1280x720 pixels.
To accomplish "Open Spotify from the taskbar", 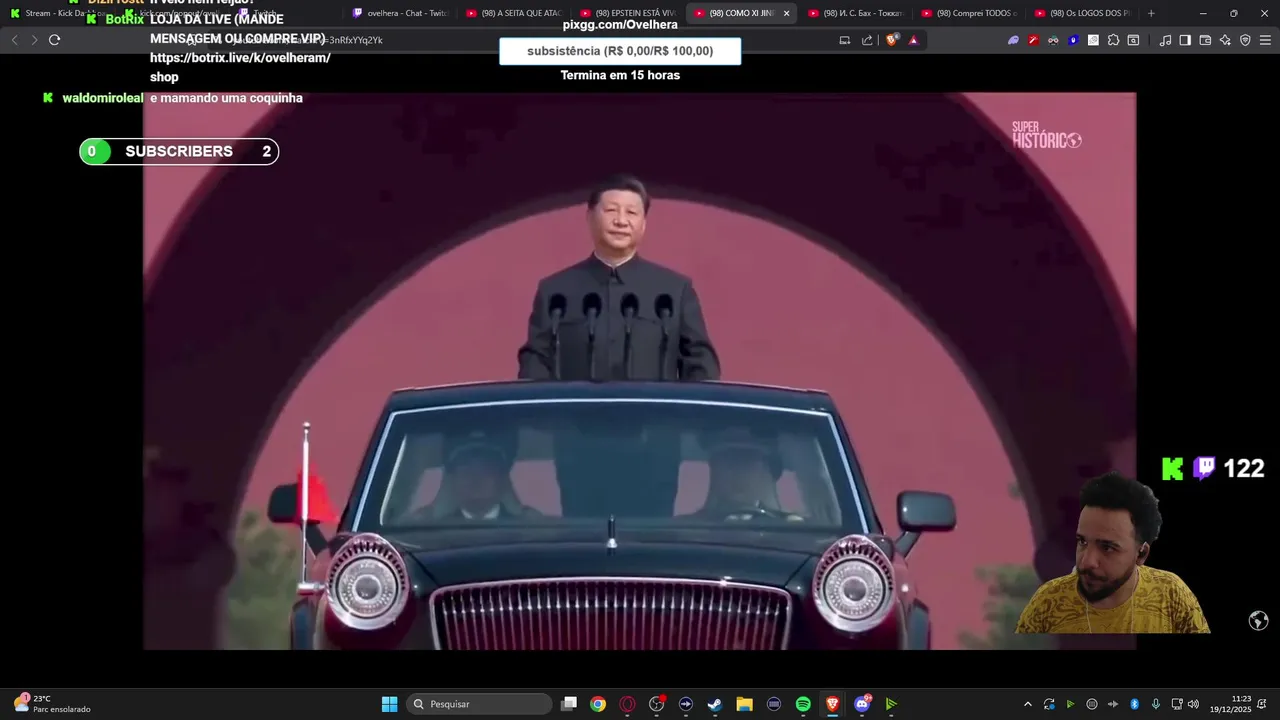I will (803, 704).
